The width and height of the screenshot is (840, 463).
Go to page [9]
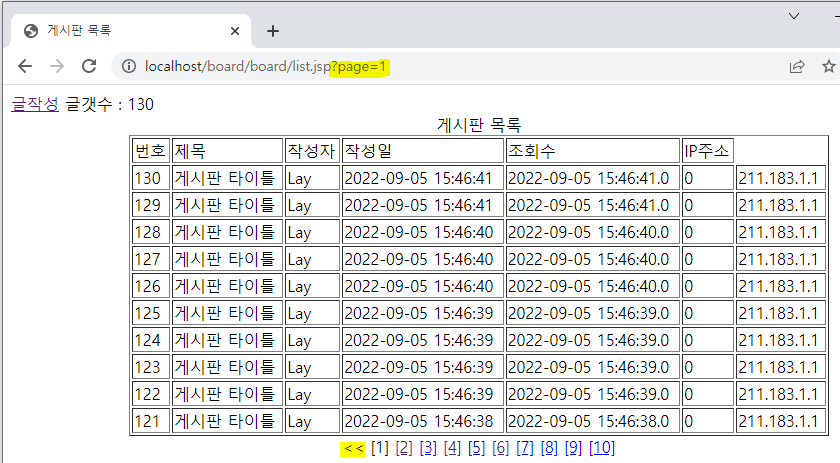tap(573, 448)
